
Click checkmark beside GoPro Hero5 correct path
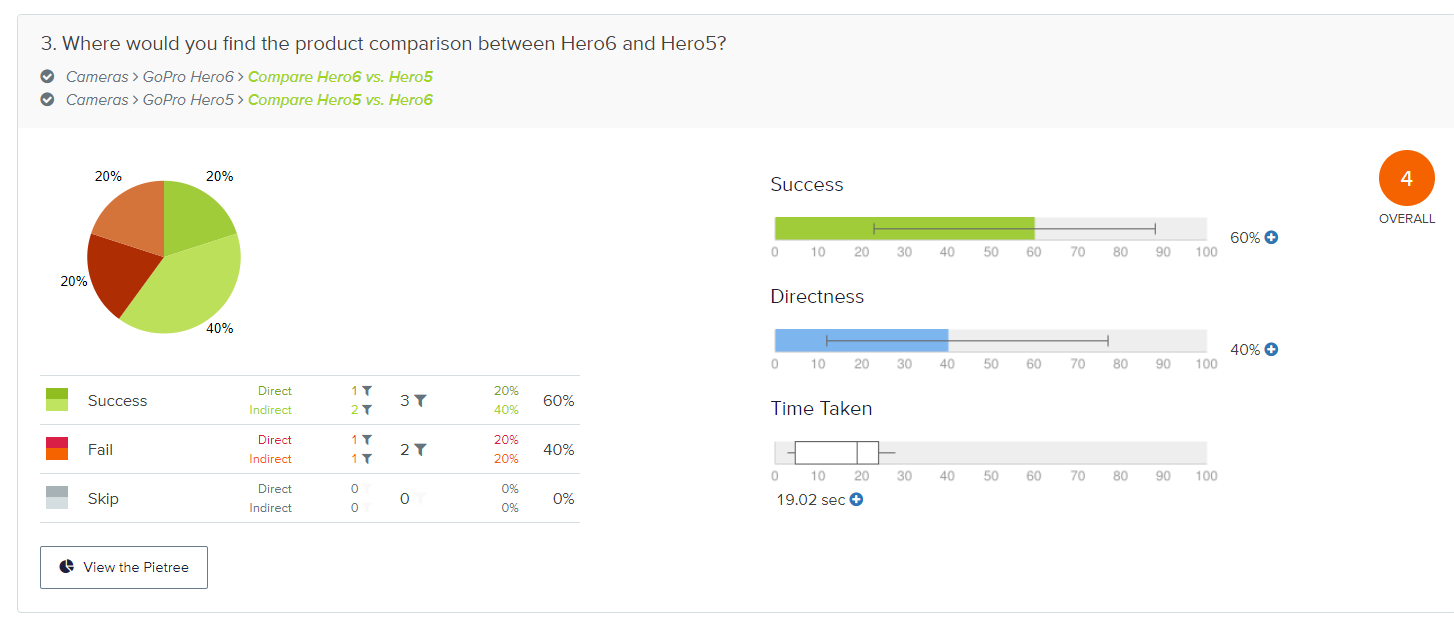[47, 99]
